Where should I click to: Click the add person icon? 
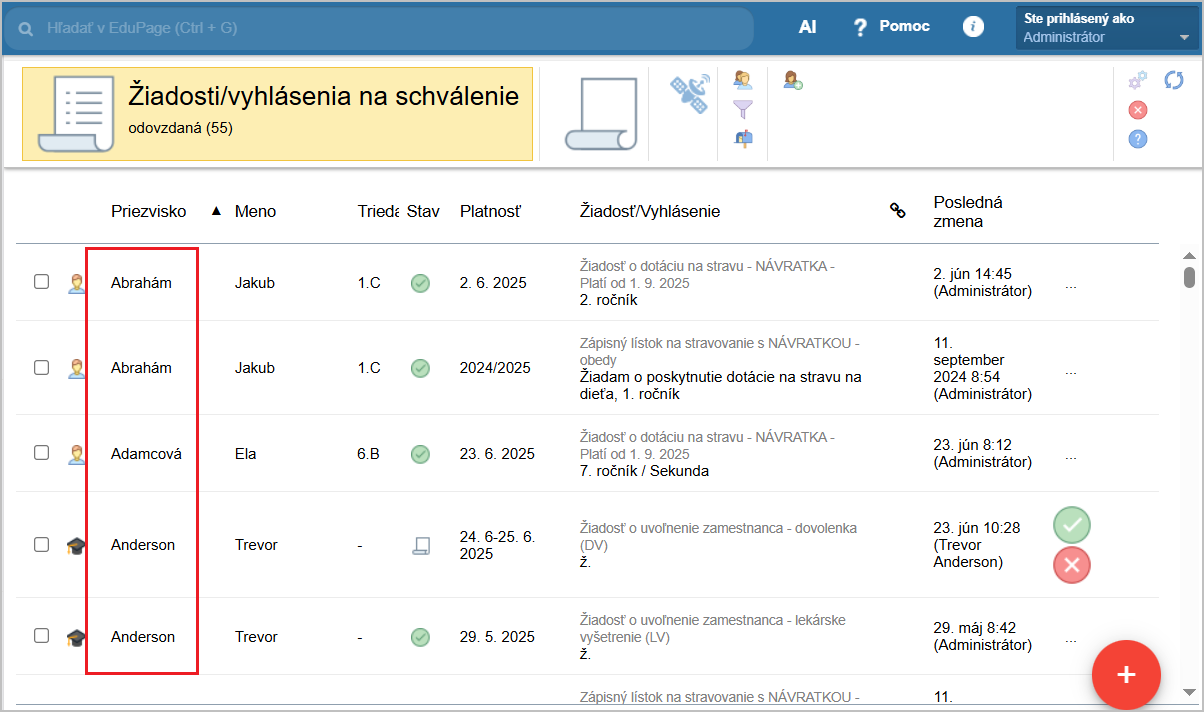(793, 80)
